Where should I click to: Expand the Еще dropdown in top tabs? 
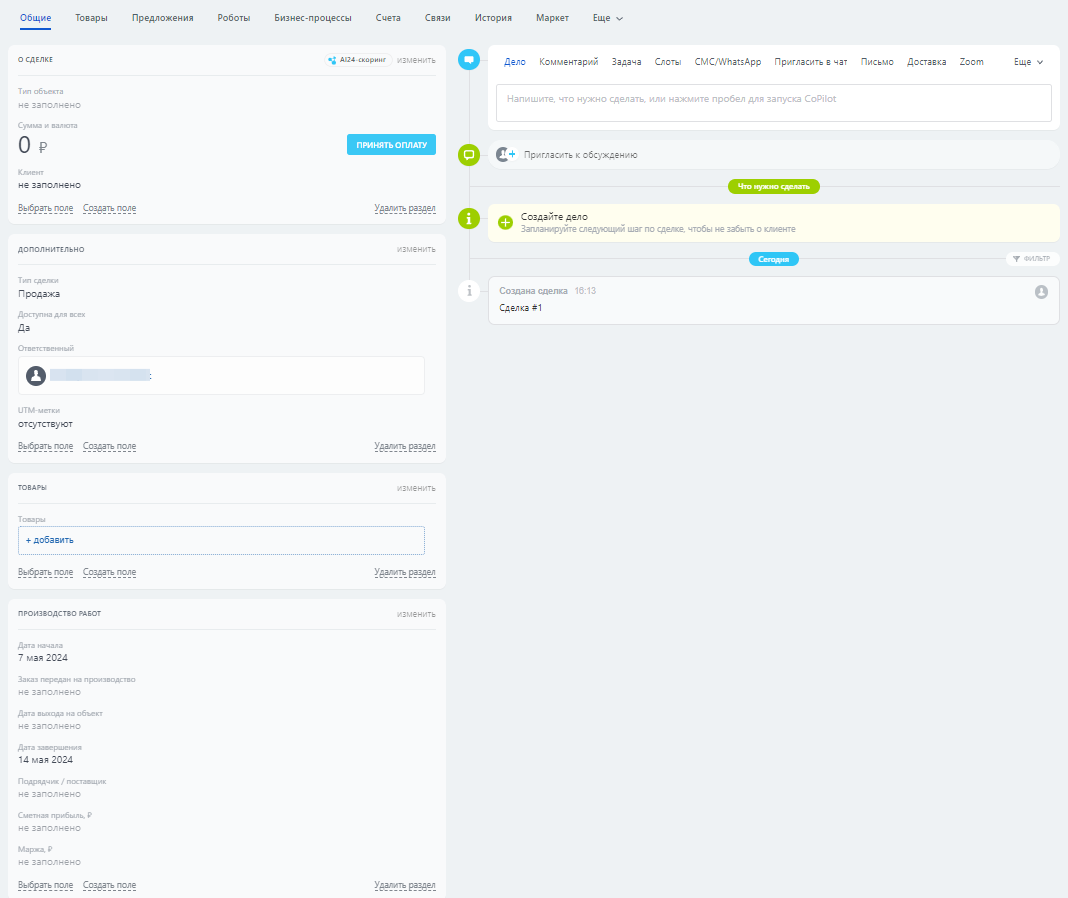tap(607, 18)
